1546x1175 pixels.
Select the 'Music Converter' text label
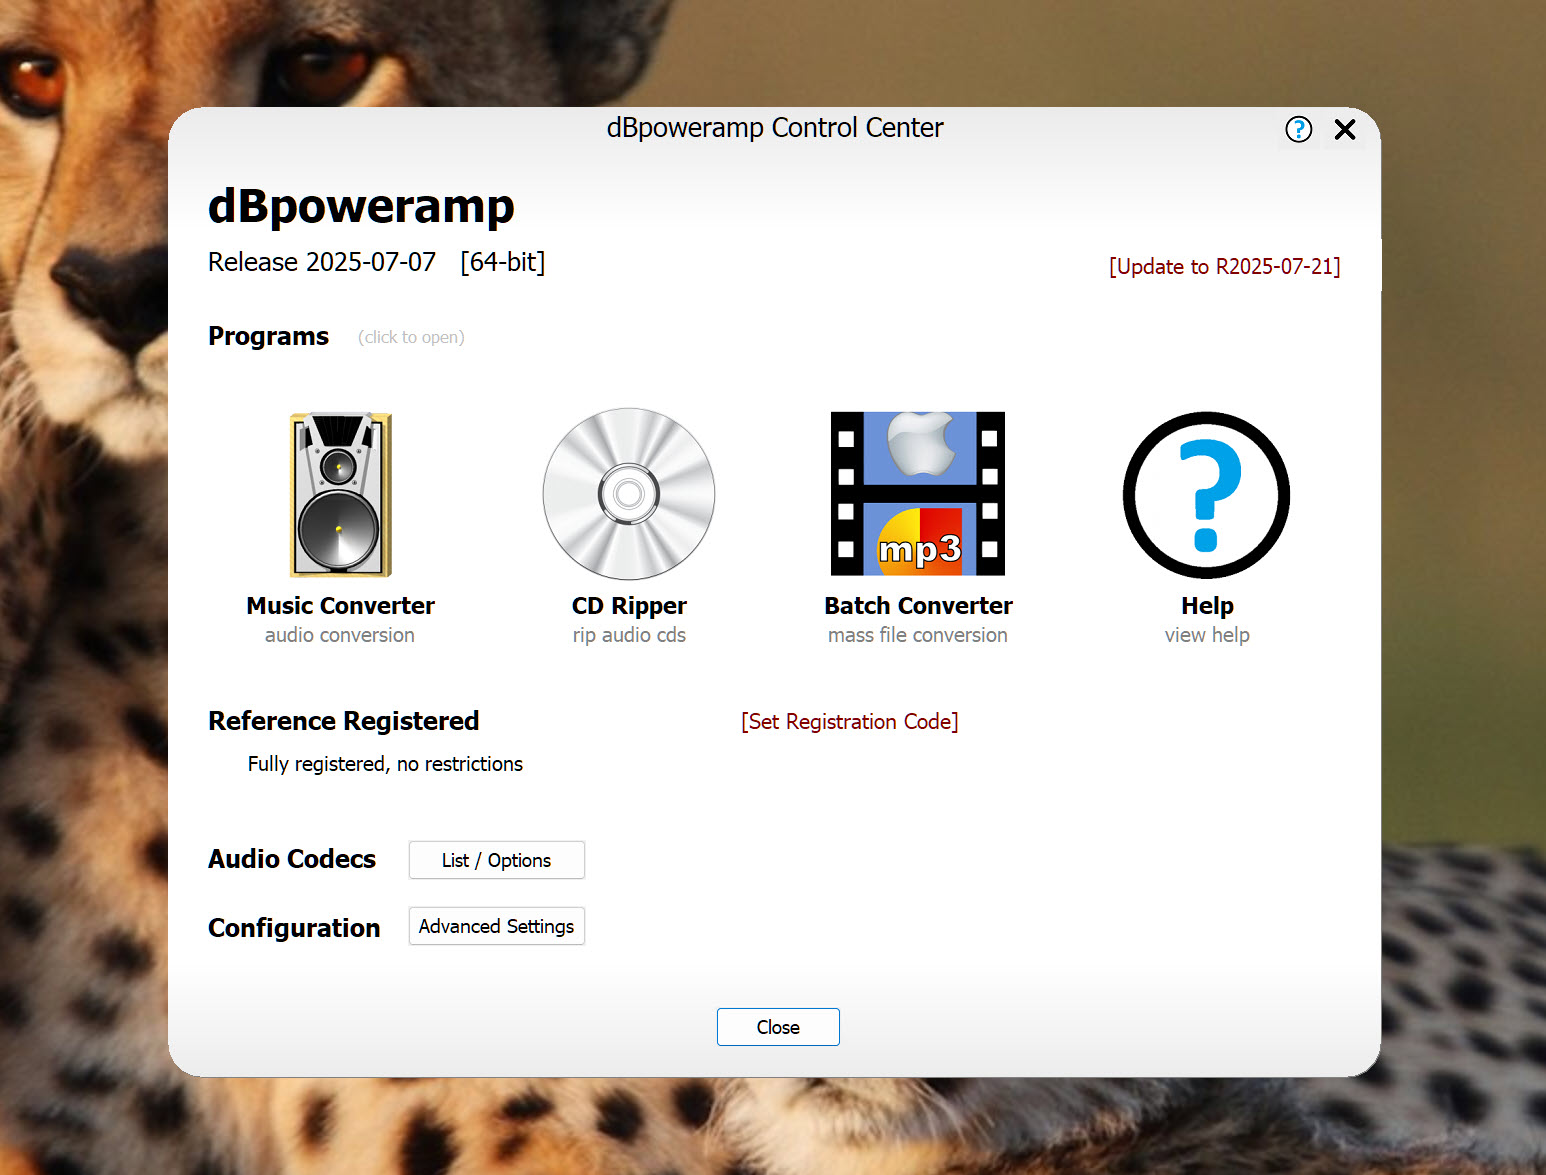[340, 606]
